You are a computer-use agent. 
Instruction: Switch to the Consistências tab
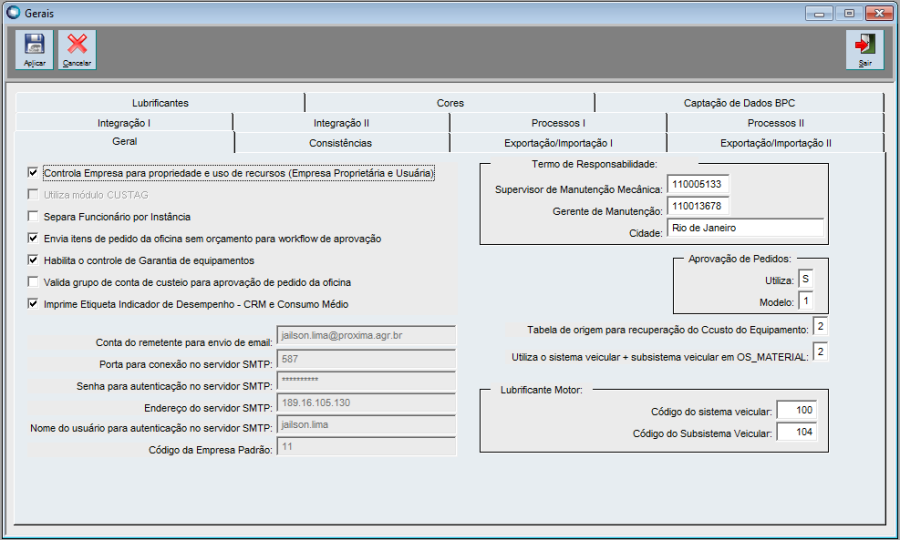341,143
